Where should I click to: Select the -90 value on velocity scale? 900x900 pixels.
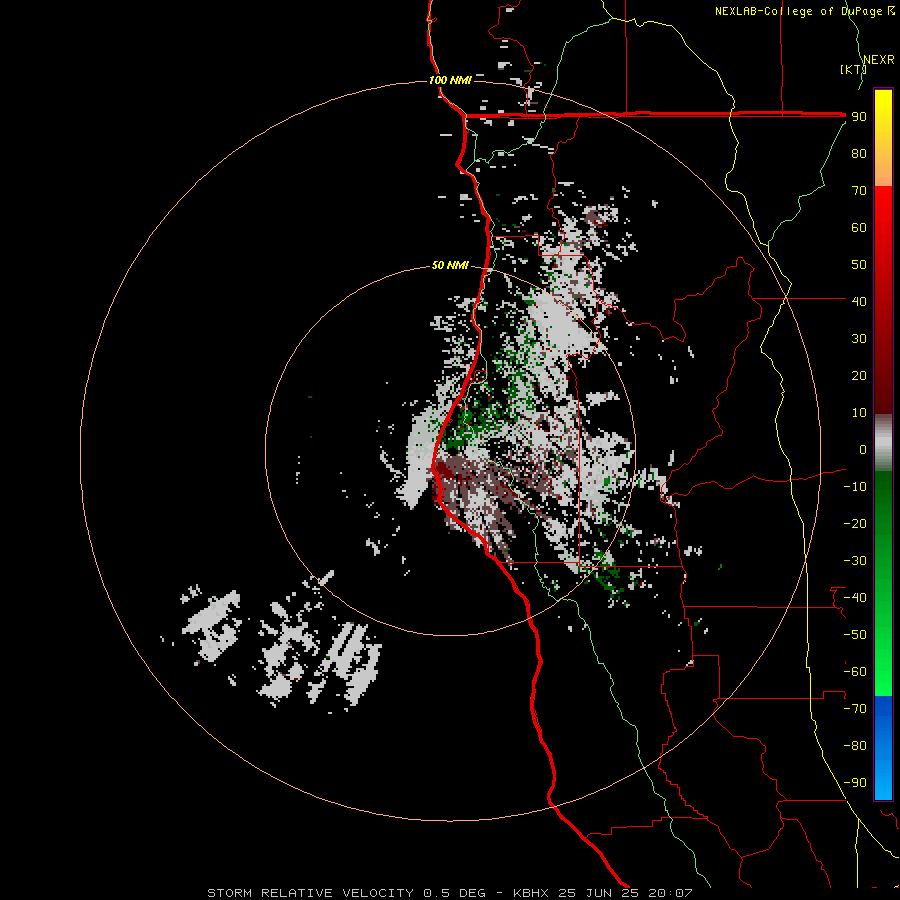point(855,783)
